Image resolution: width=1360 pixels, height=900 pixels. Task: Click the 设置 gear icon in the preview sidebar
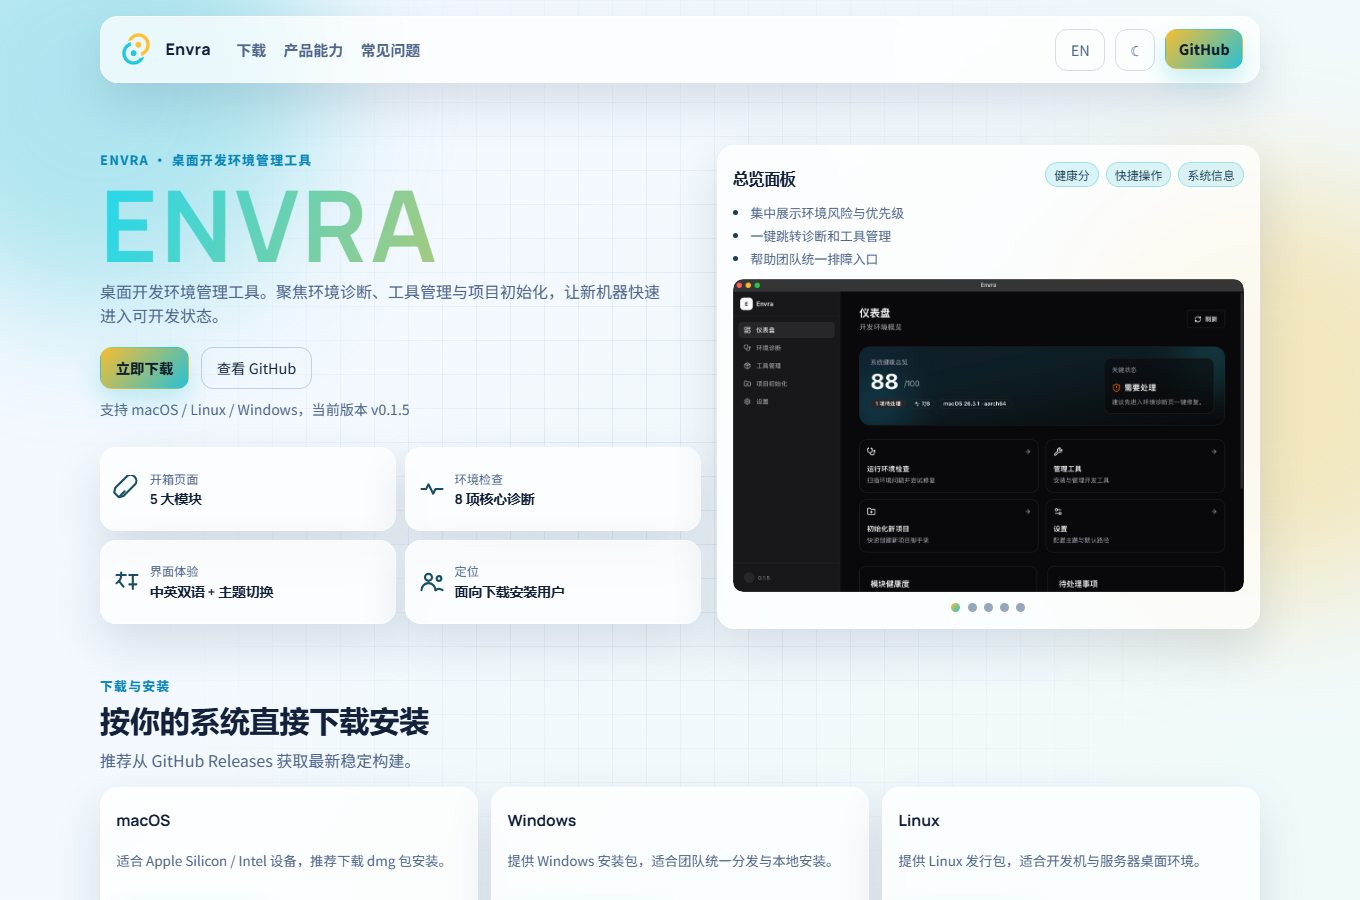(747, 402)
